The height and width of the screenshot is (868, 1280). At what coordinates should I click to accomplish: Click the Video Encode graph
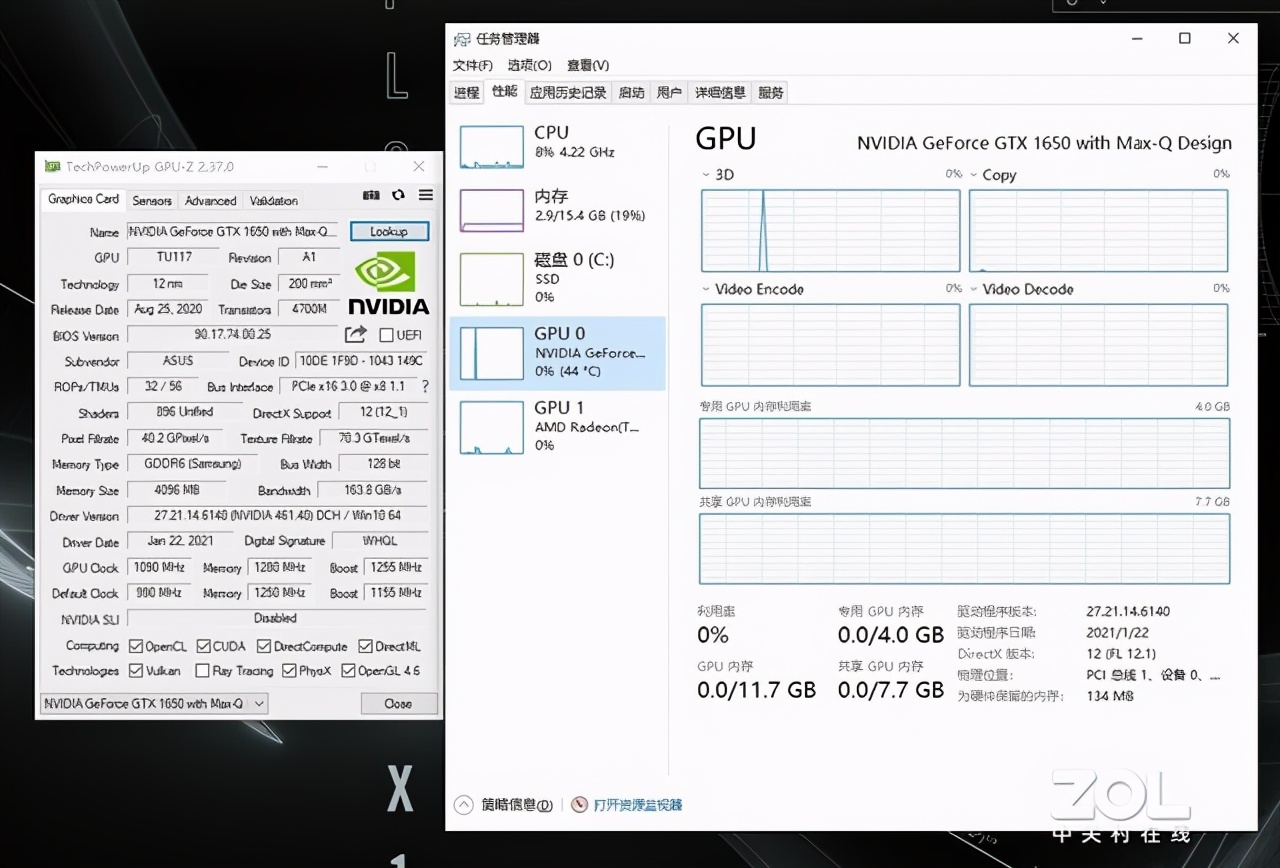point(831,345)
